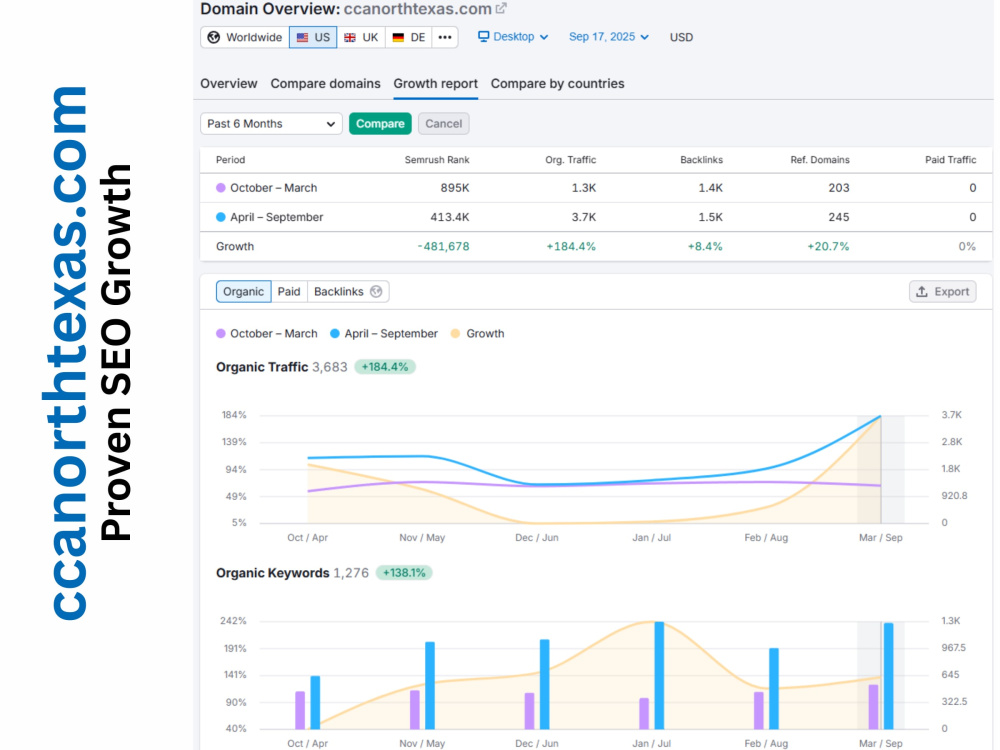Select US database option
This screenshot has width=1000, height=750.
tap(313, 37)
